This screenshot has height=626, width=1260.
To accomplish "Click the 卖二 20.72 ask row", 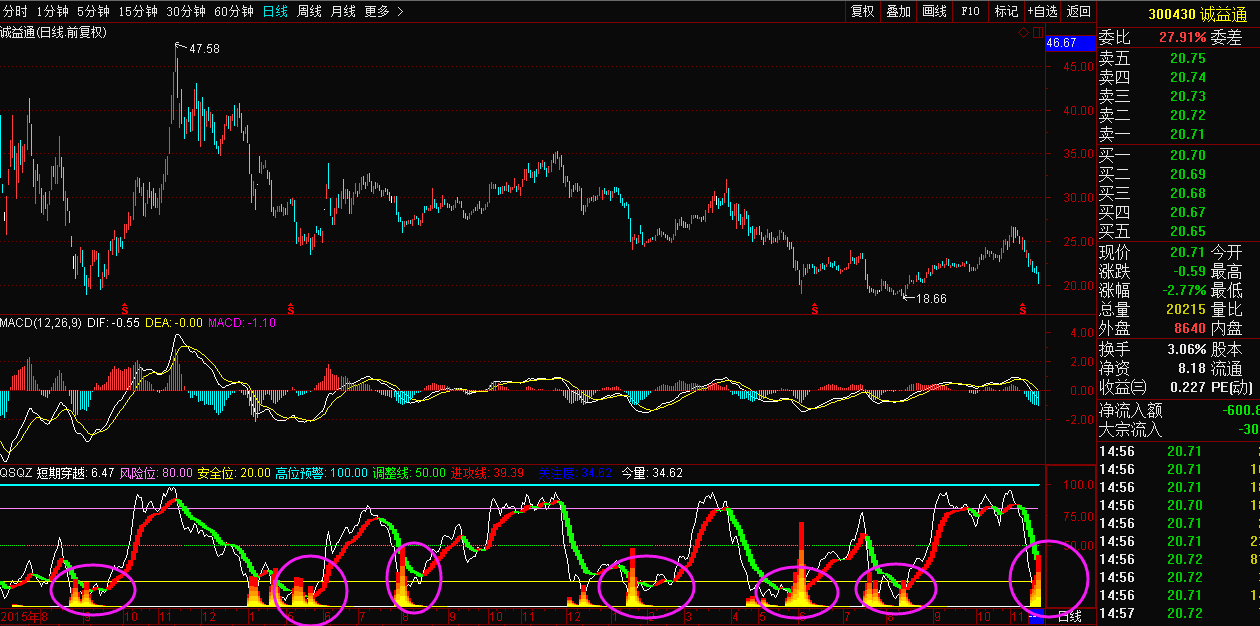I will pos(1179,115).
